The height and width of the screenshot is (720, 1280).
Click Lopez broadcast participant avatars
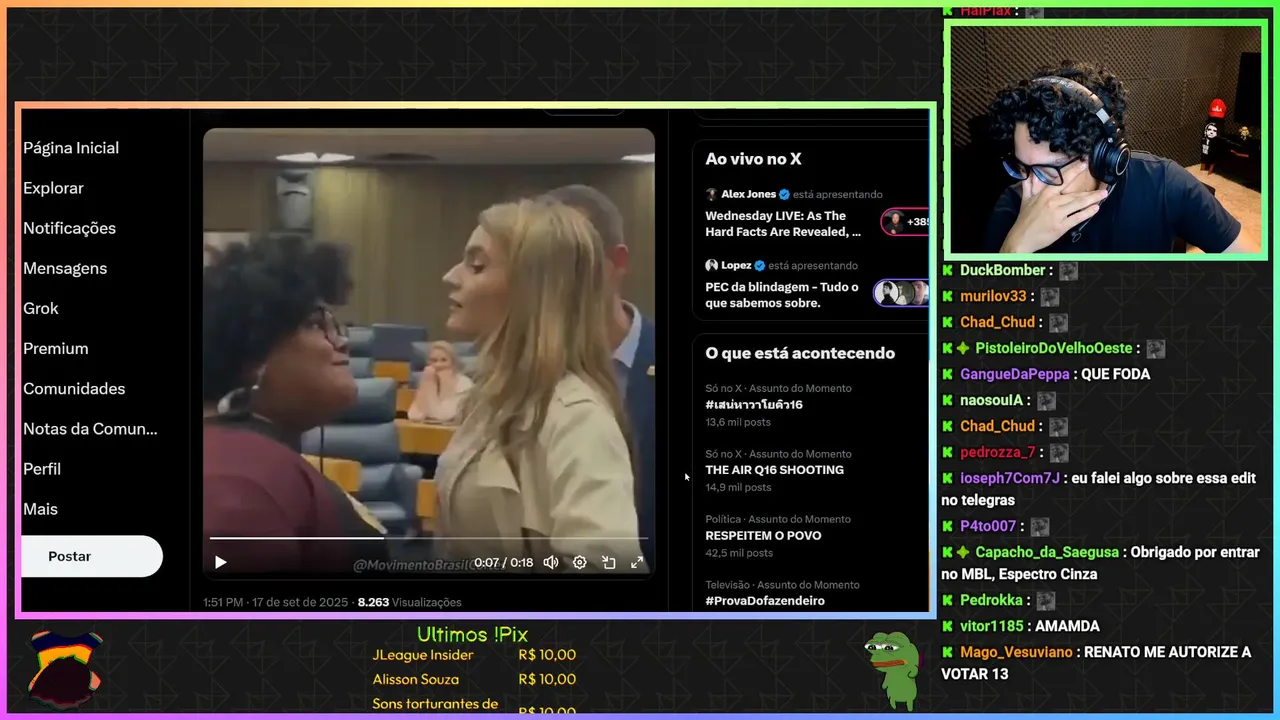tap(902, 293)
